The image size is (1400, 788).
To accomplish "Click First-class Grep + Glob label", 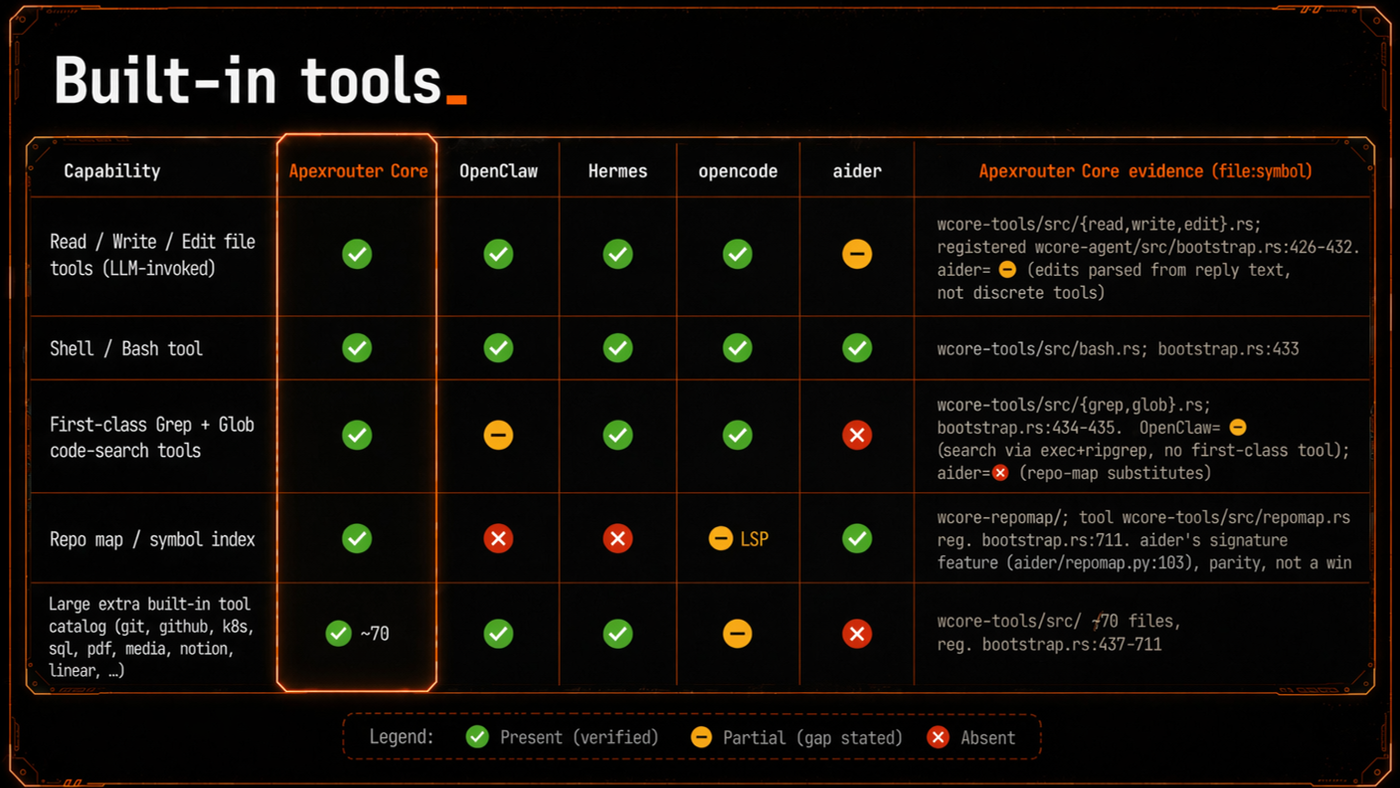I will 152,437.
